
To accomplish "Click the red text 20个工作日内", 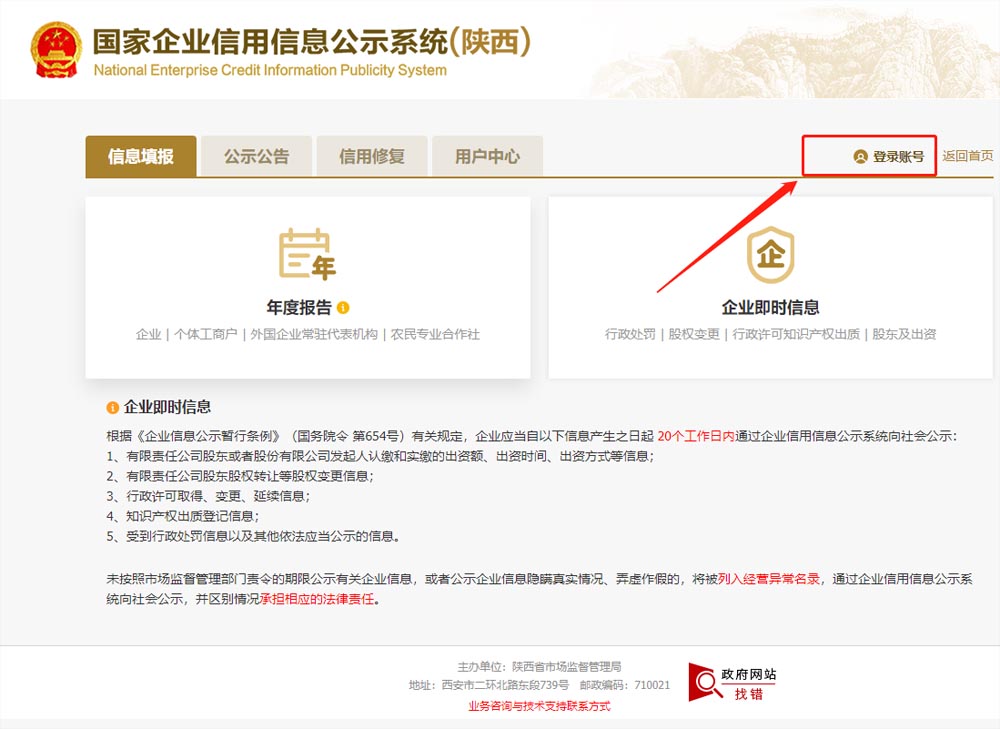I will coord(696,436).
